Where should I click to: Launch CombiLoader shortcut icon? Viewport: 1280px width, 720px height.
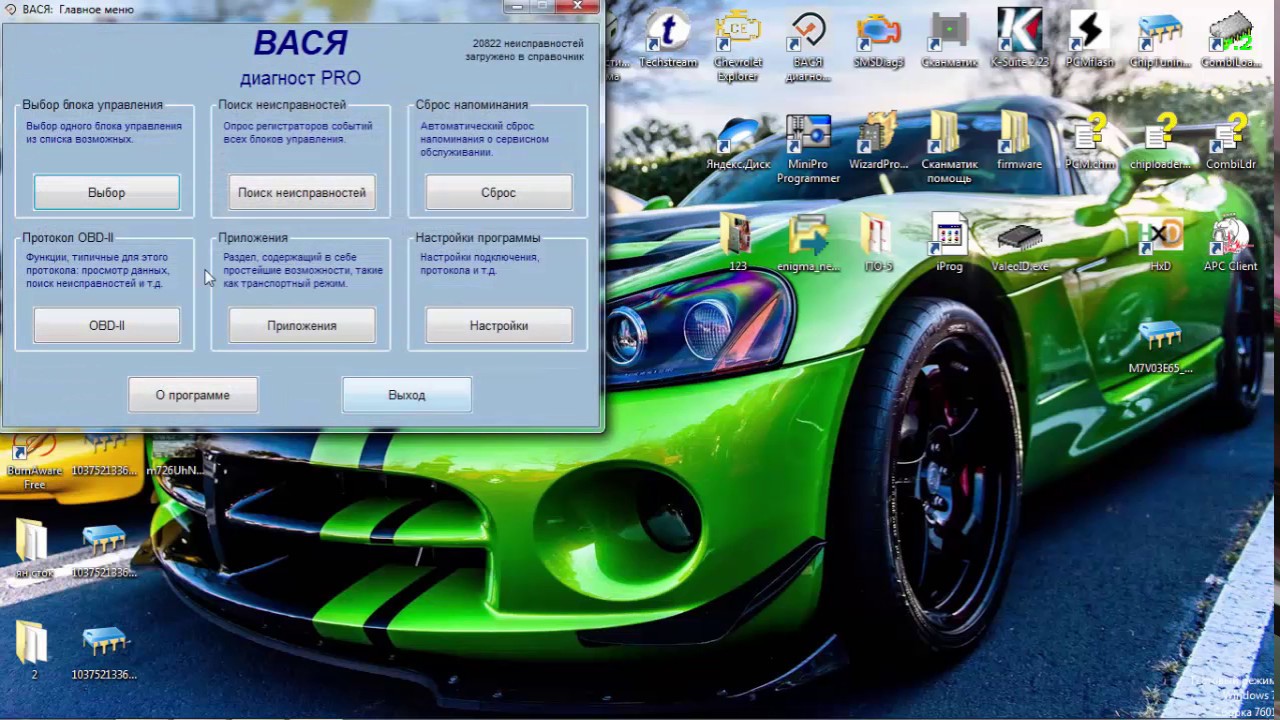pyautogui.click(x=1230, y=39)
